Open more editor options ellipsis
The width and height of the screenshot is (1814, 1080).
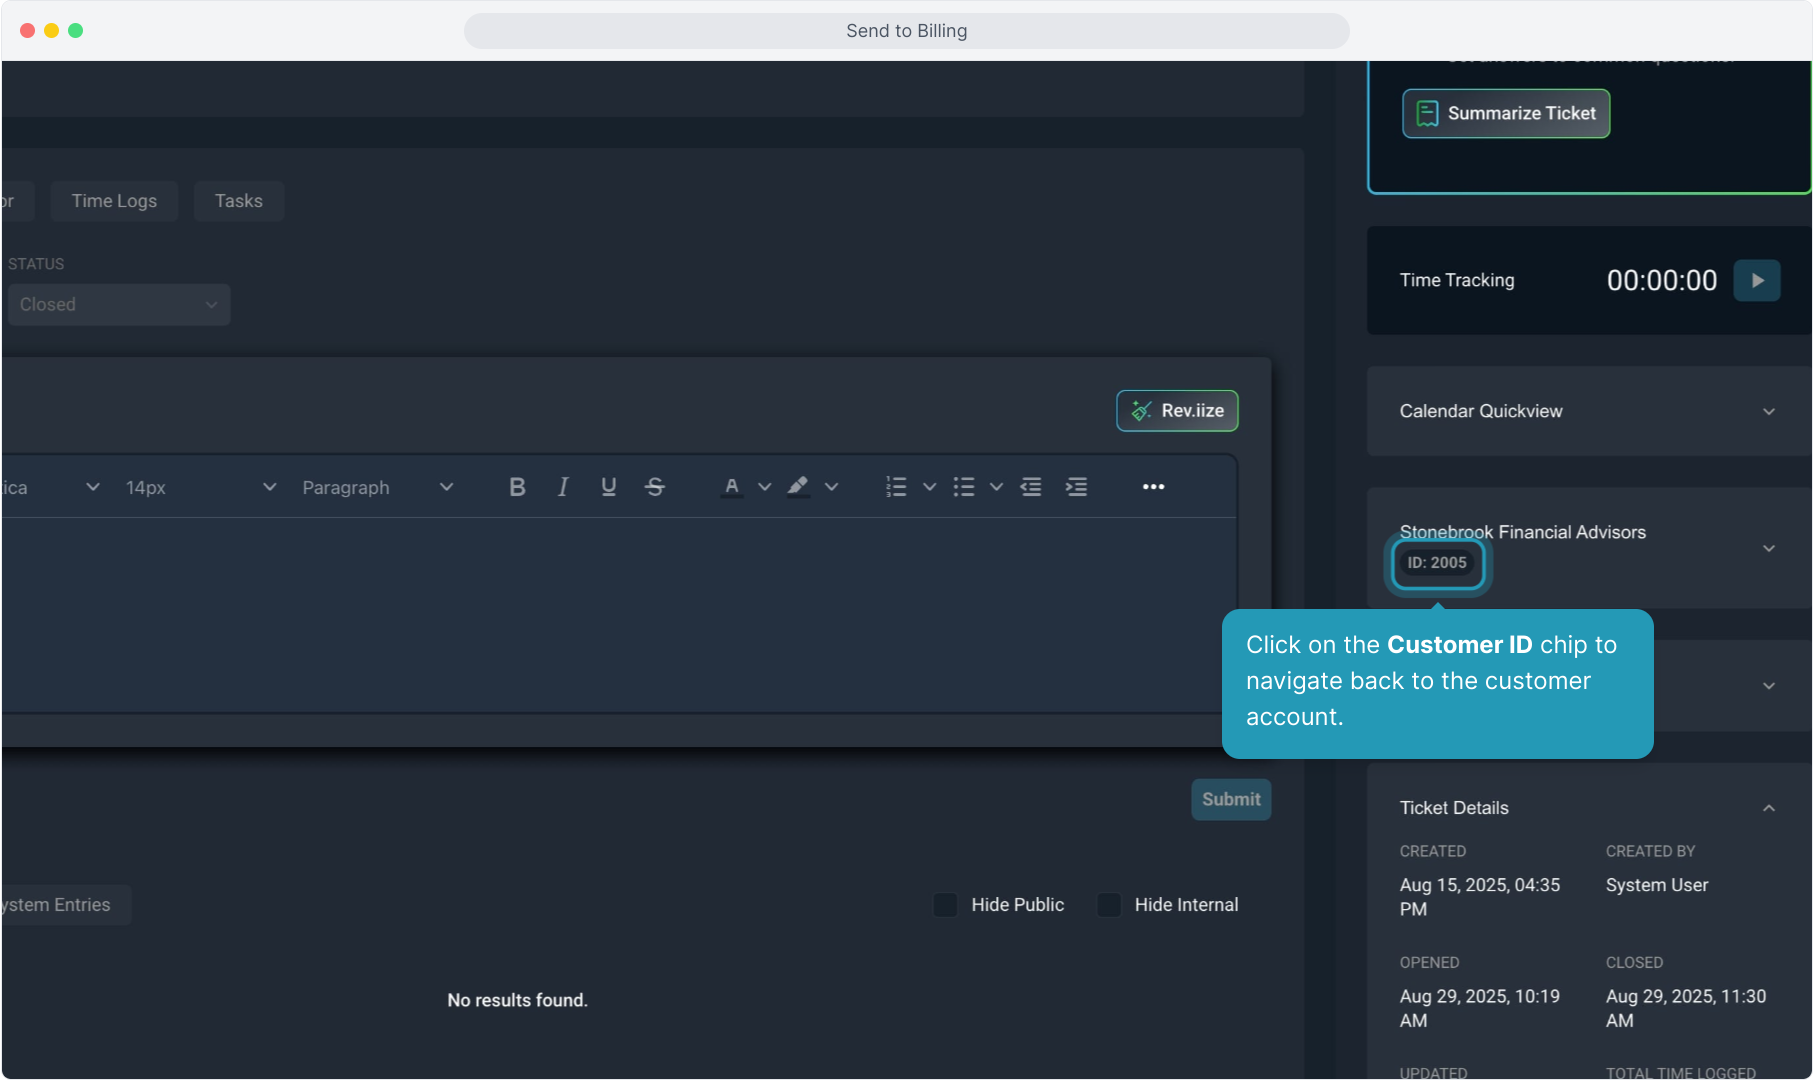1153,487
